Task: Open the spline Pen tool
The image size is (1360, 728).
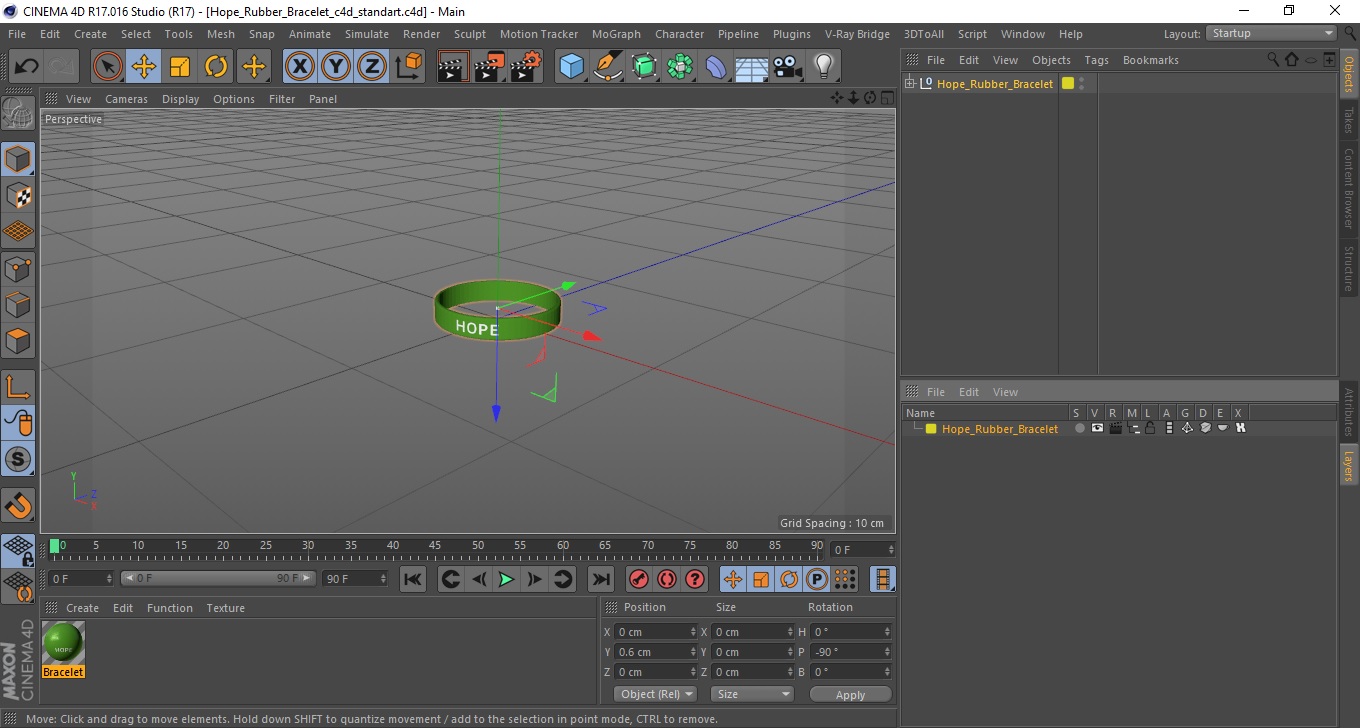Action: point(608,67)
